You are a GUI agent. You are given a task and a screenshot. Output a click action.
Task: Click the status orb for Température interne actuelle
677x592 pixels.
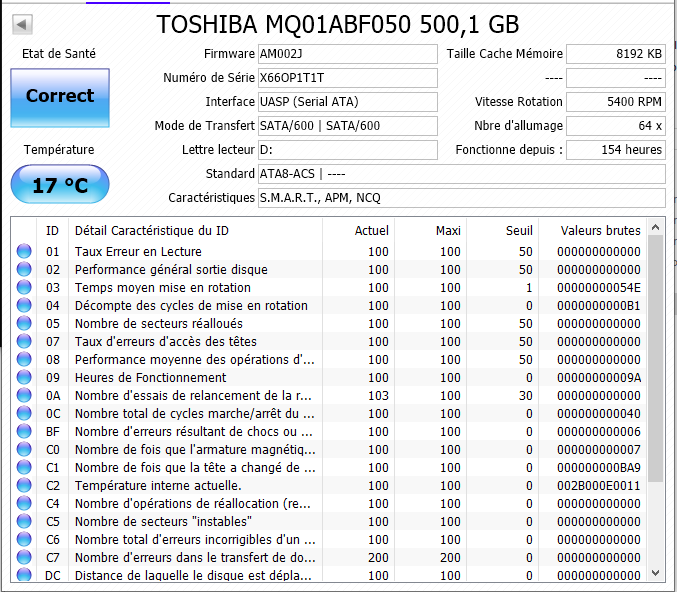tap(24, 486)
